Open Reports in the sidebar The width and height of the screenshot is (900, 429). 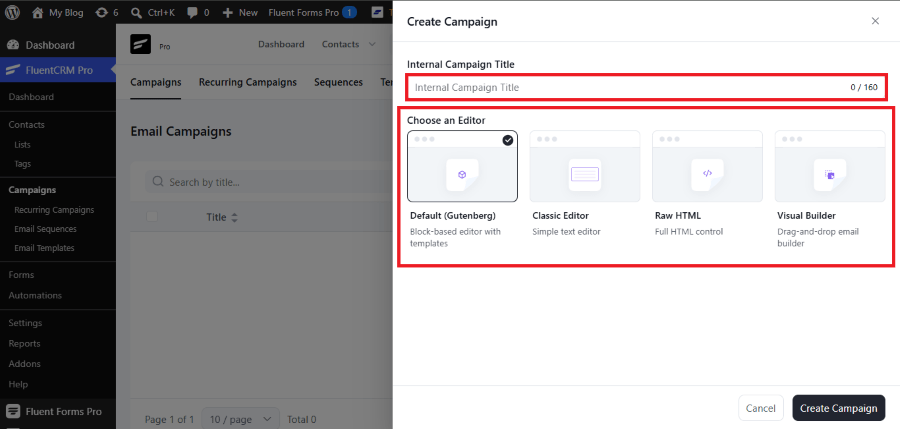[24, 343]
